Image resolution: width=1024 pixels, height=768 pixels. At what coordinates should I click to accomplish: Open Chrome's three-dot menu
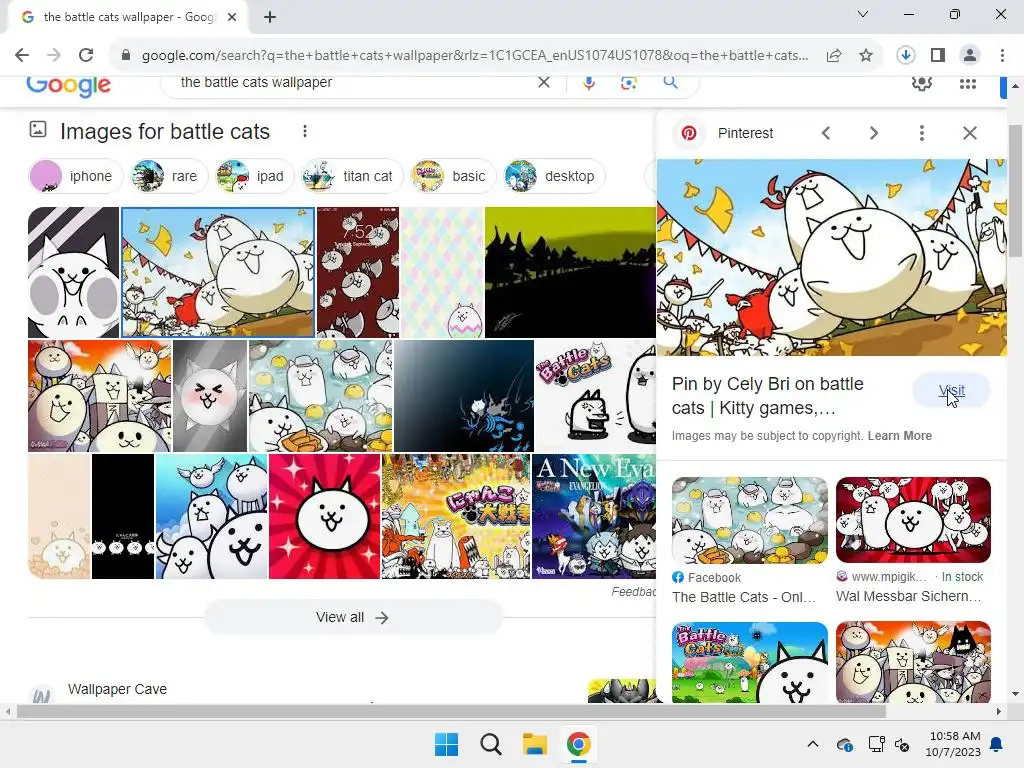[1002, 56]
